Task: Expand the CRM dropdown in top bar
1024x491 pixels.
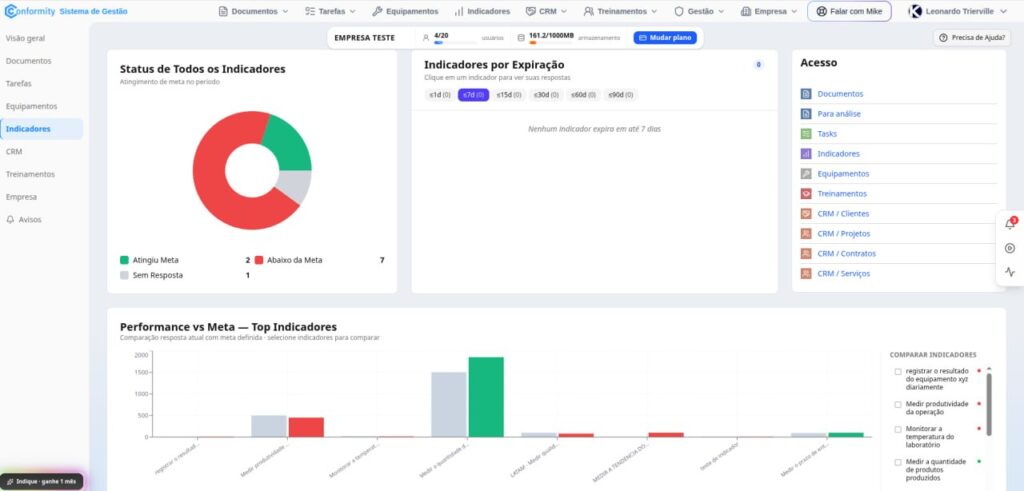Action: (x=564, y=11)
